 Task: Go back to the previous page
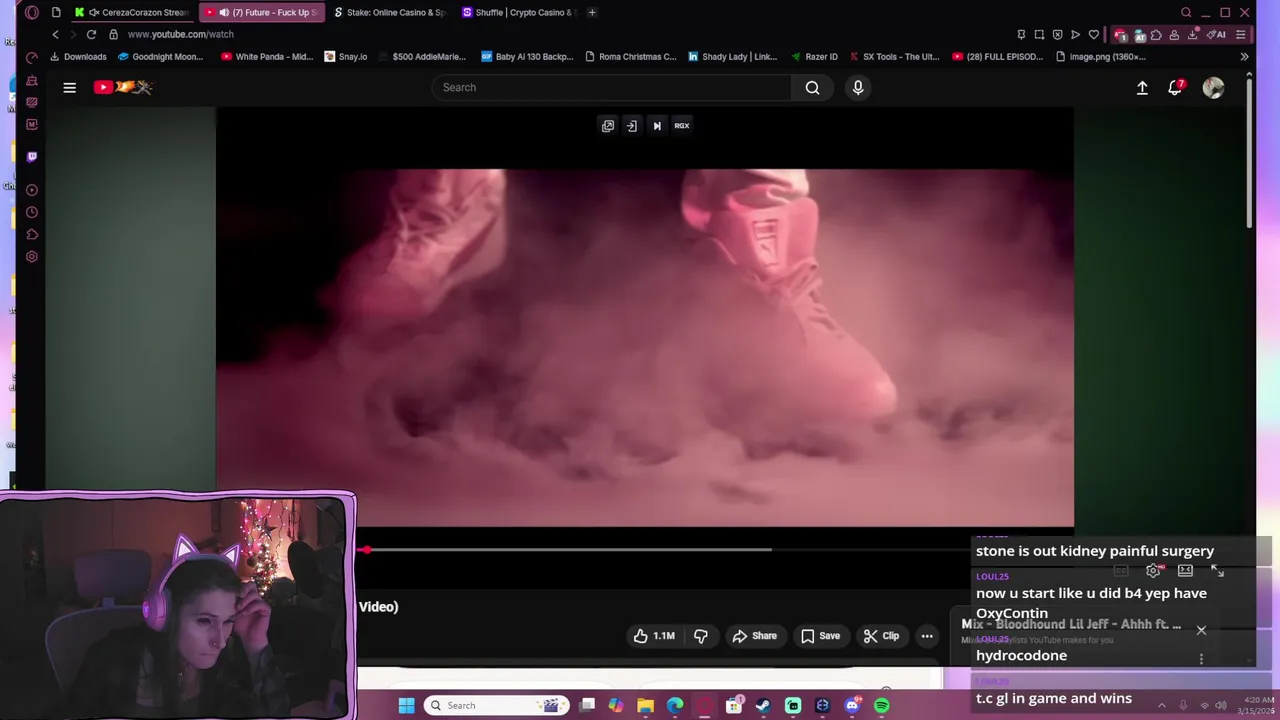tap(56, 34)
